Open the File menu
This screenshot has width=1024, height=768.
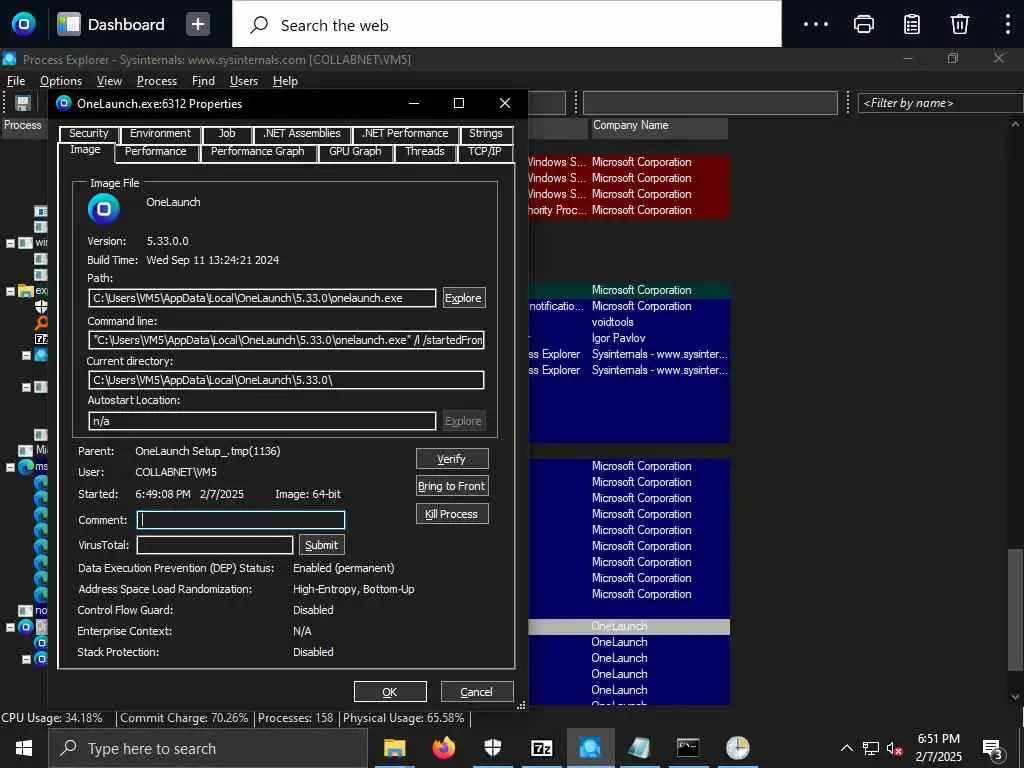pos(16,81)
